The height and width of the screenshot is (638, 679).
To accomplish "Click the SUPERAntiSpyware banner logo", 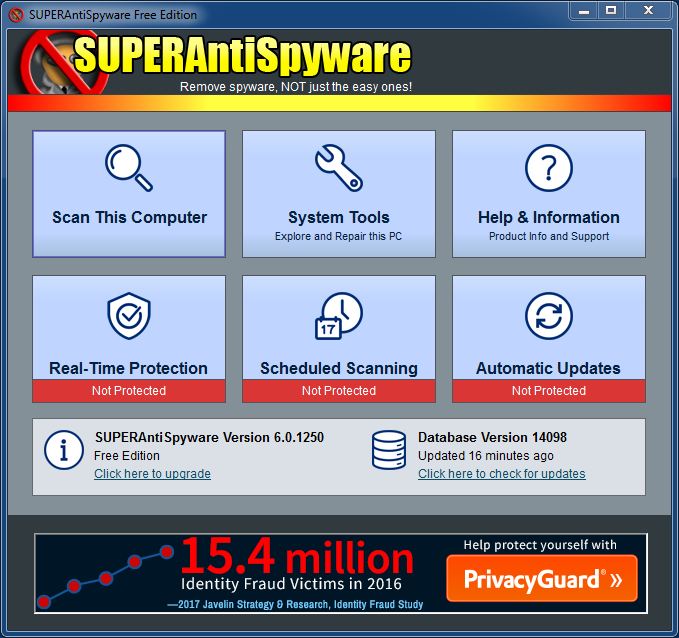I will 217,62.
